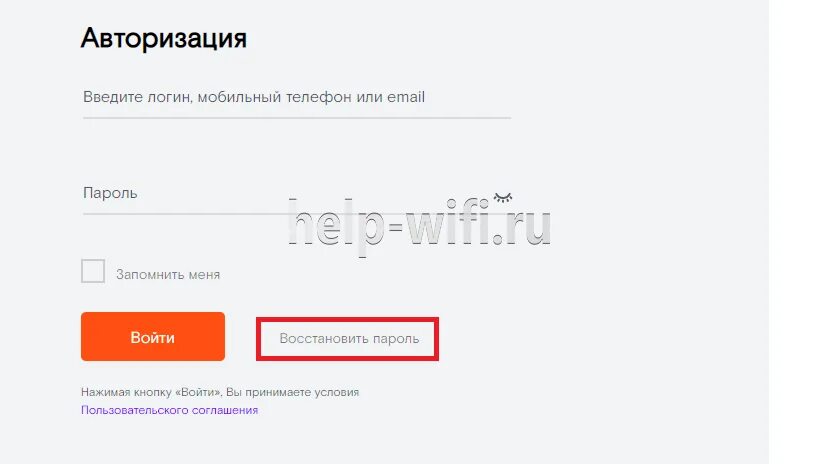Open the Восстановить пароль link

(x=349, y=339)
